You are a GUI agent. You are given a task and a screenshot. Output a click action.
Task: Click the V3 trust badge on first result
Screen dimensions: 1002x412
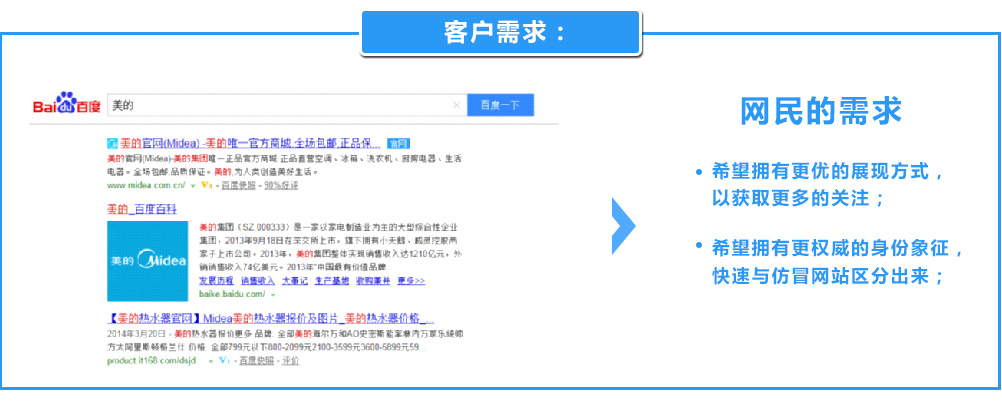point(208,186)
